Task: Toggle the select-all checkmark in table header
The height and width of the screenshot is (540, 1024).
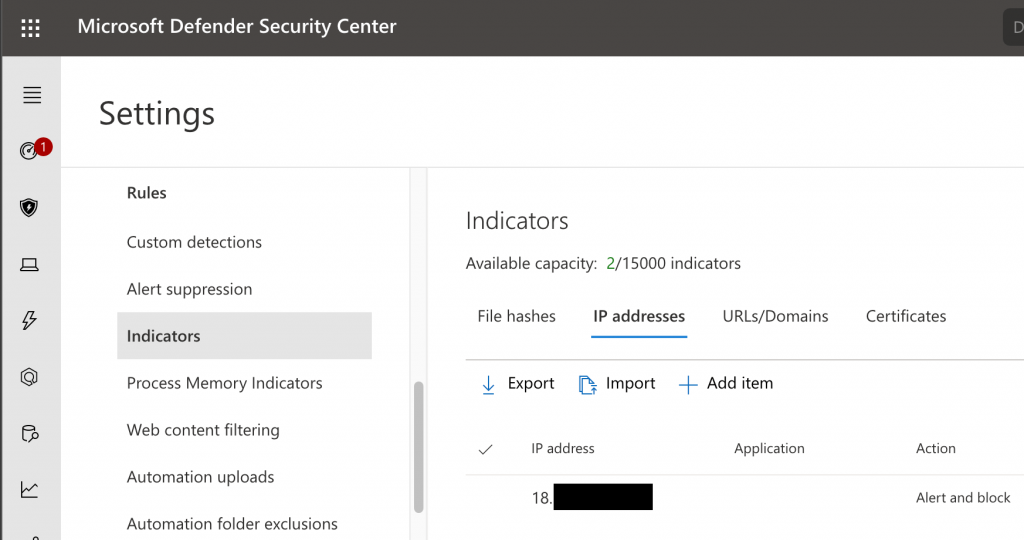Action: pos(485,449)
